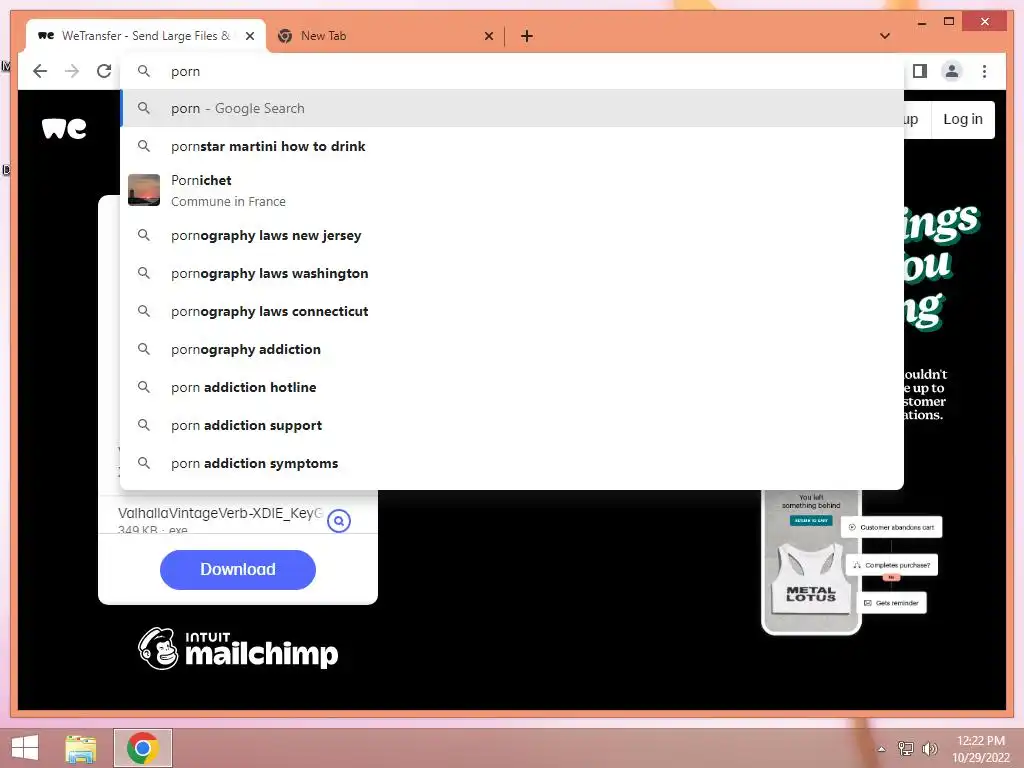
Task: Select 'laws connecticut' suggestion
Action: (x=511, y=311)
